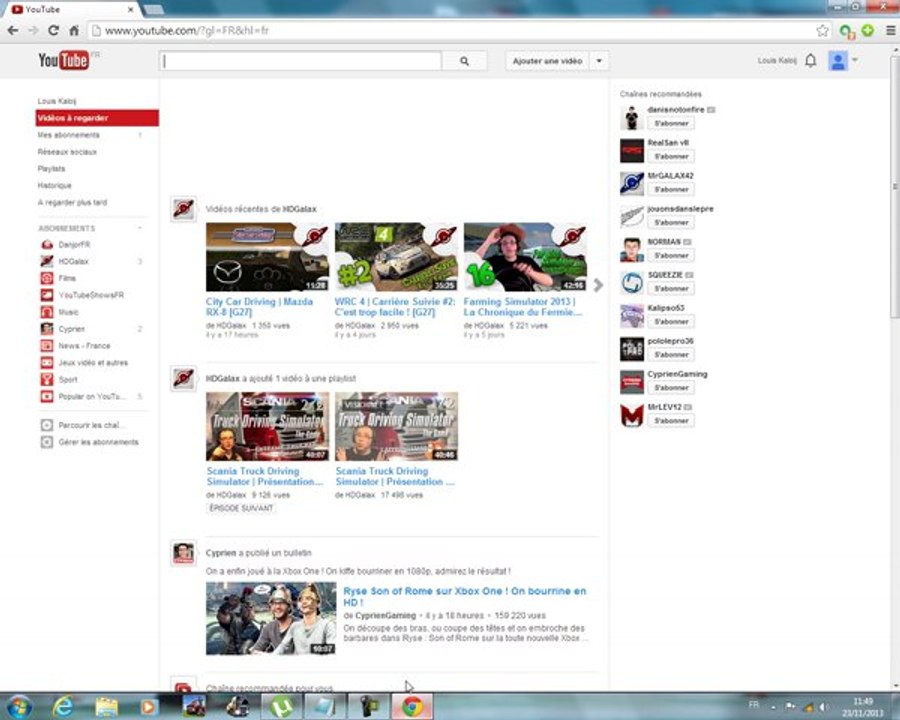
Task: Open first Scania Truck Driving thumbnail
Action: [x=267, y=426]
